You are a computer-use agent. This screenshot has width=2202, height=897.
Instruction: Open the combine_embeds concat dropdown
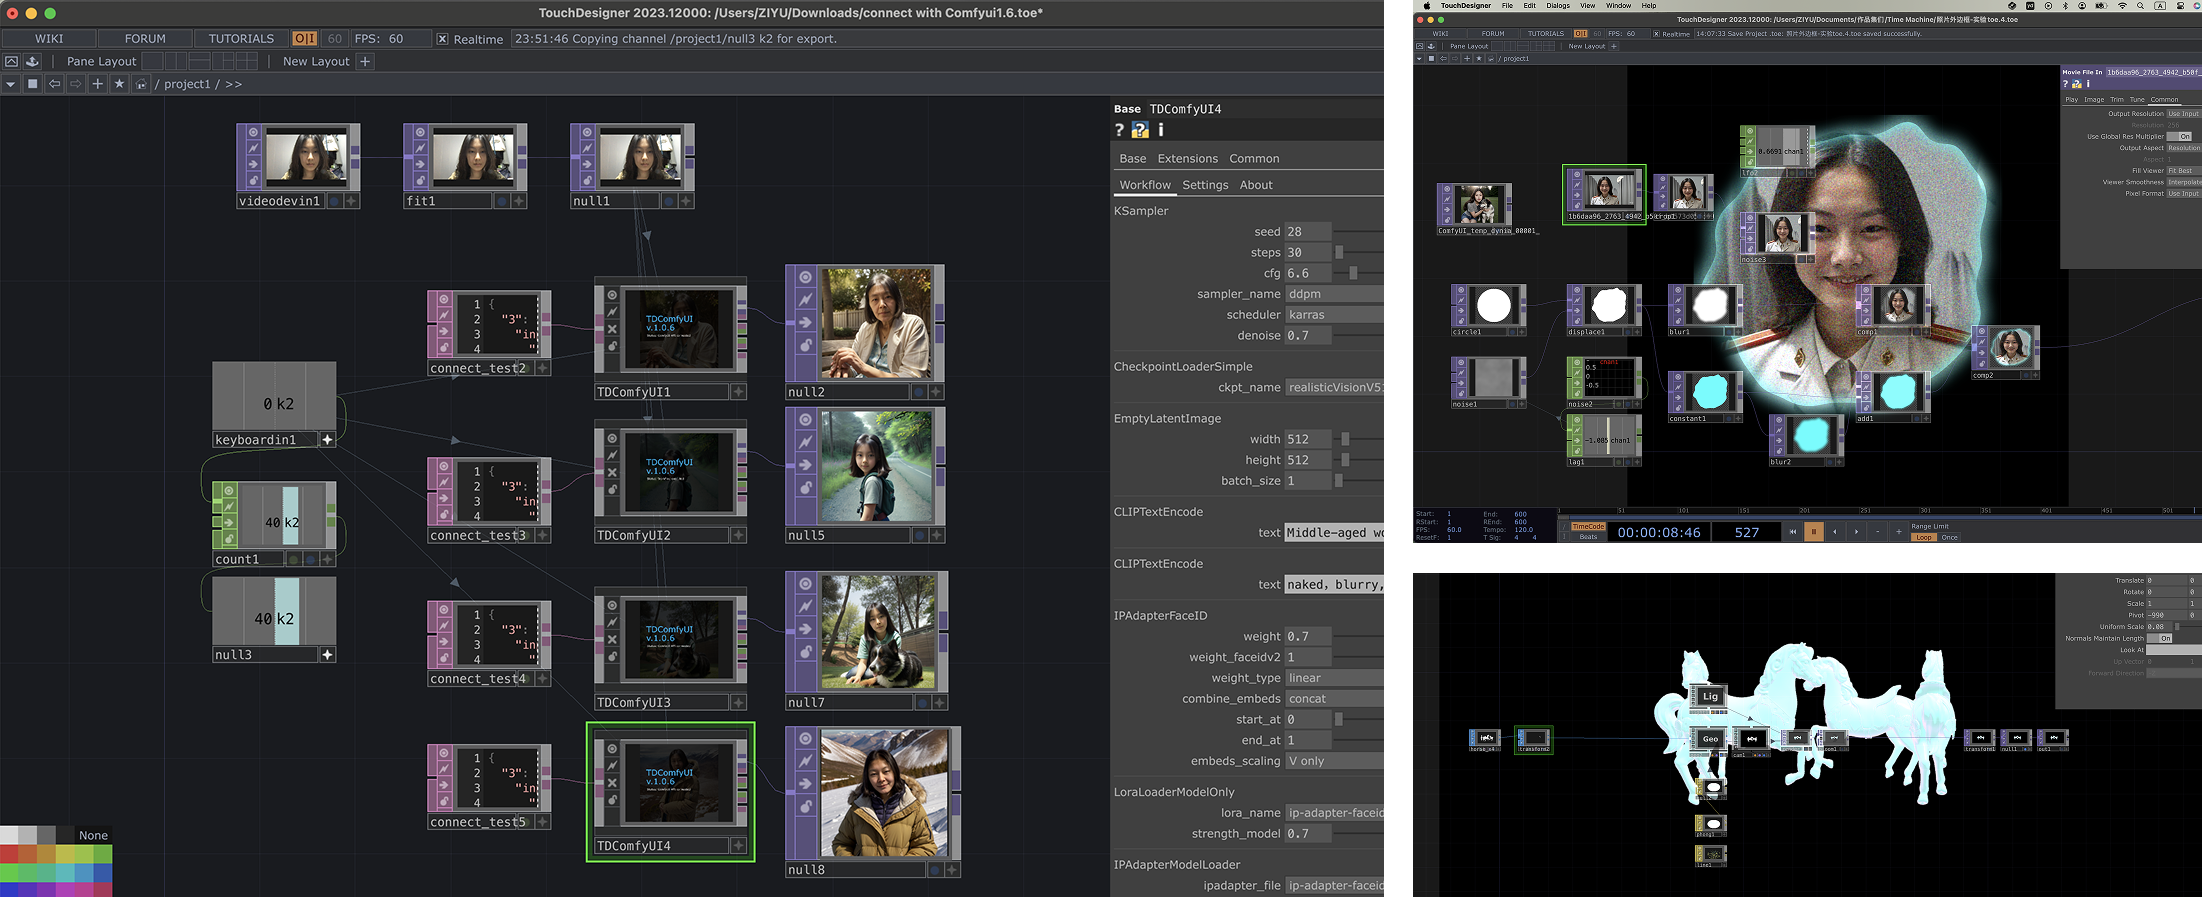tap(1334, 699)
